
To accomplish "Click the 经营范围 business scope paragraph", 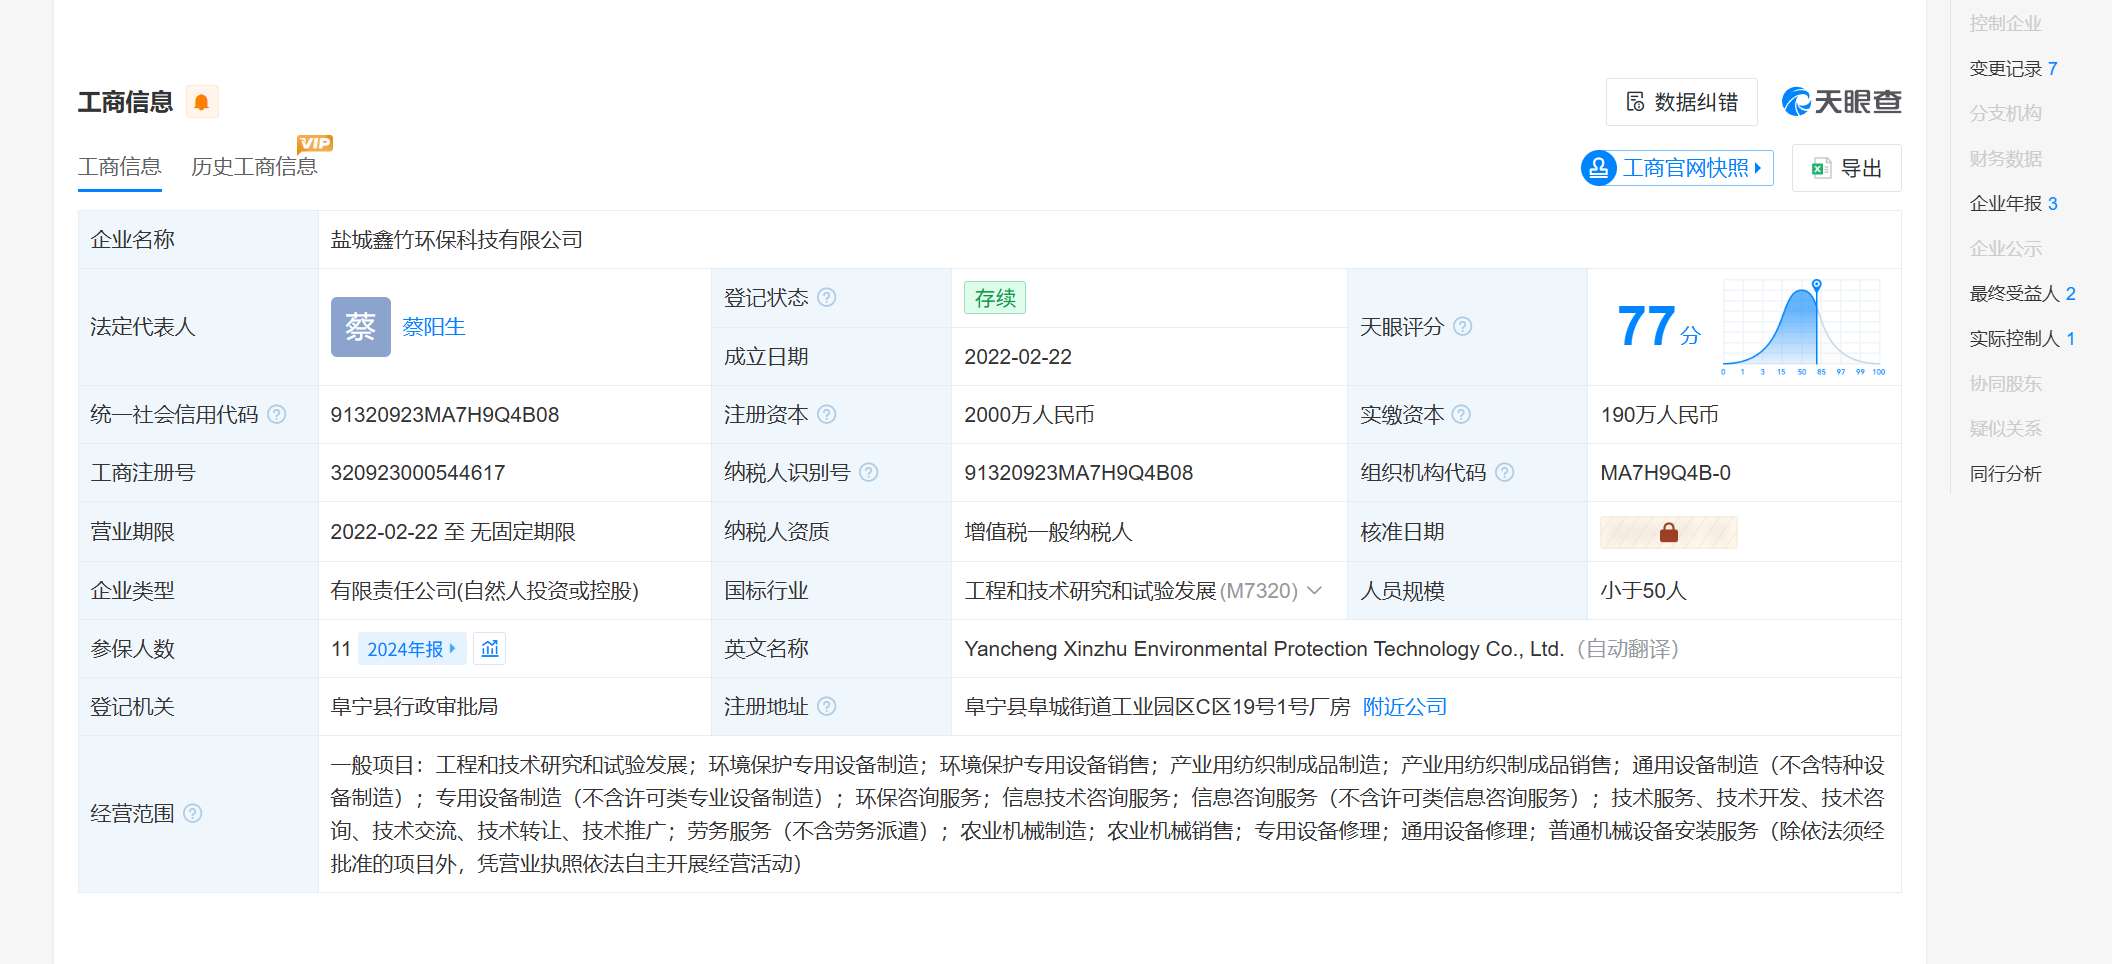I will (1108, 814).
